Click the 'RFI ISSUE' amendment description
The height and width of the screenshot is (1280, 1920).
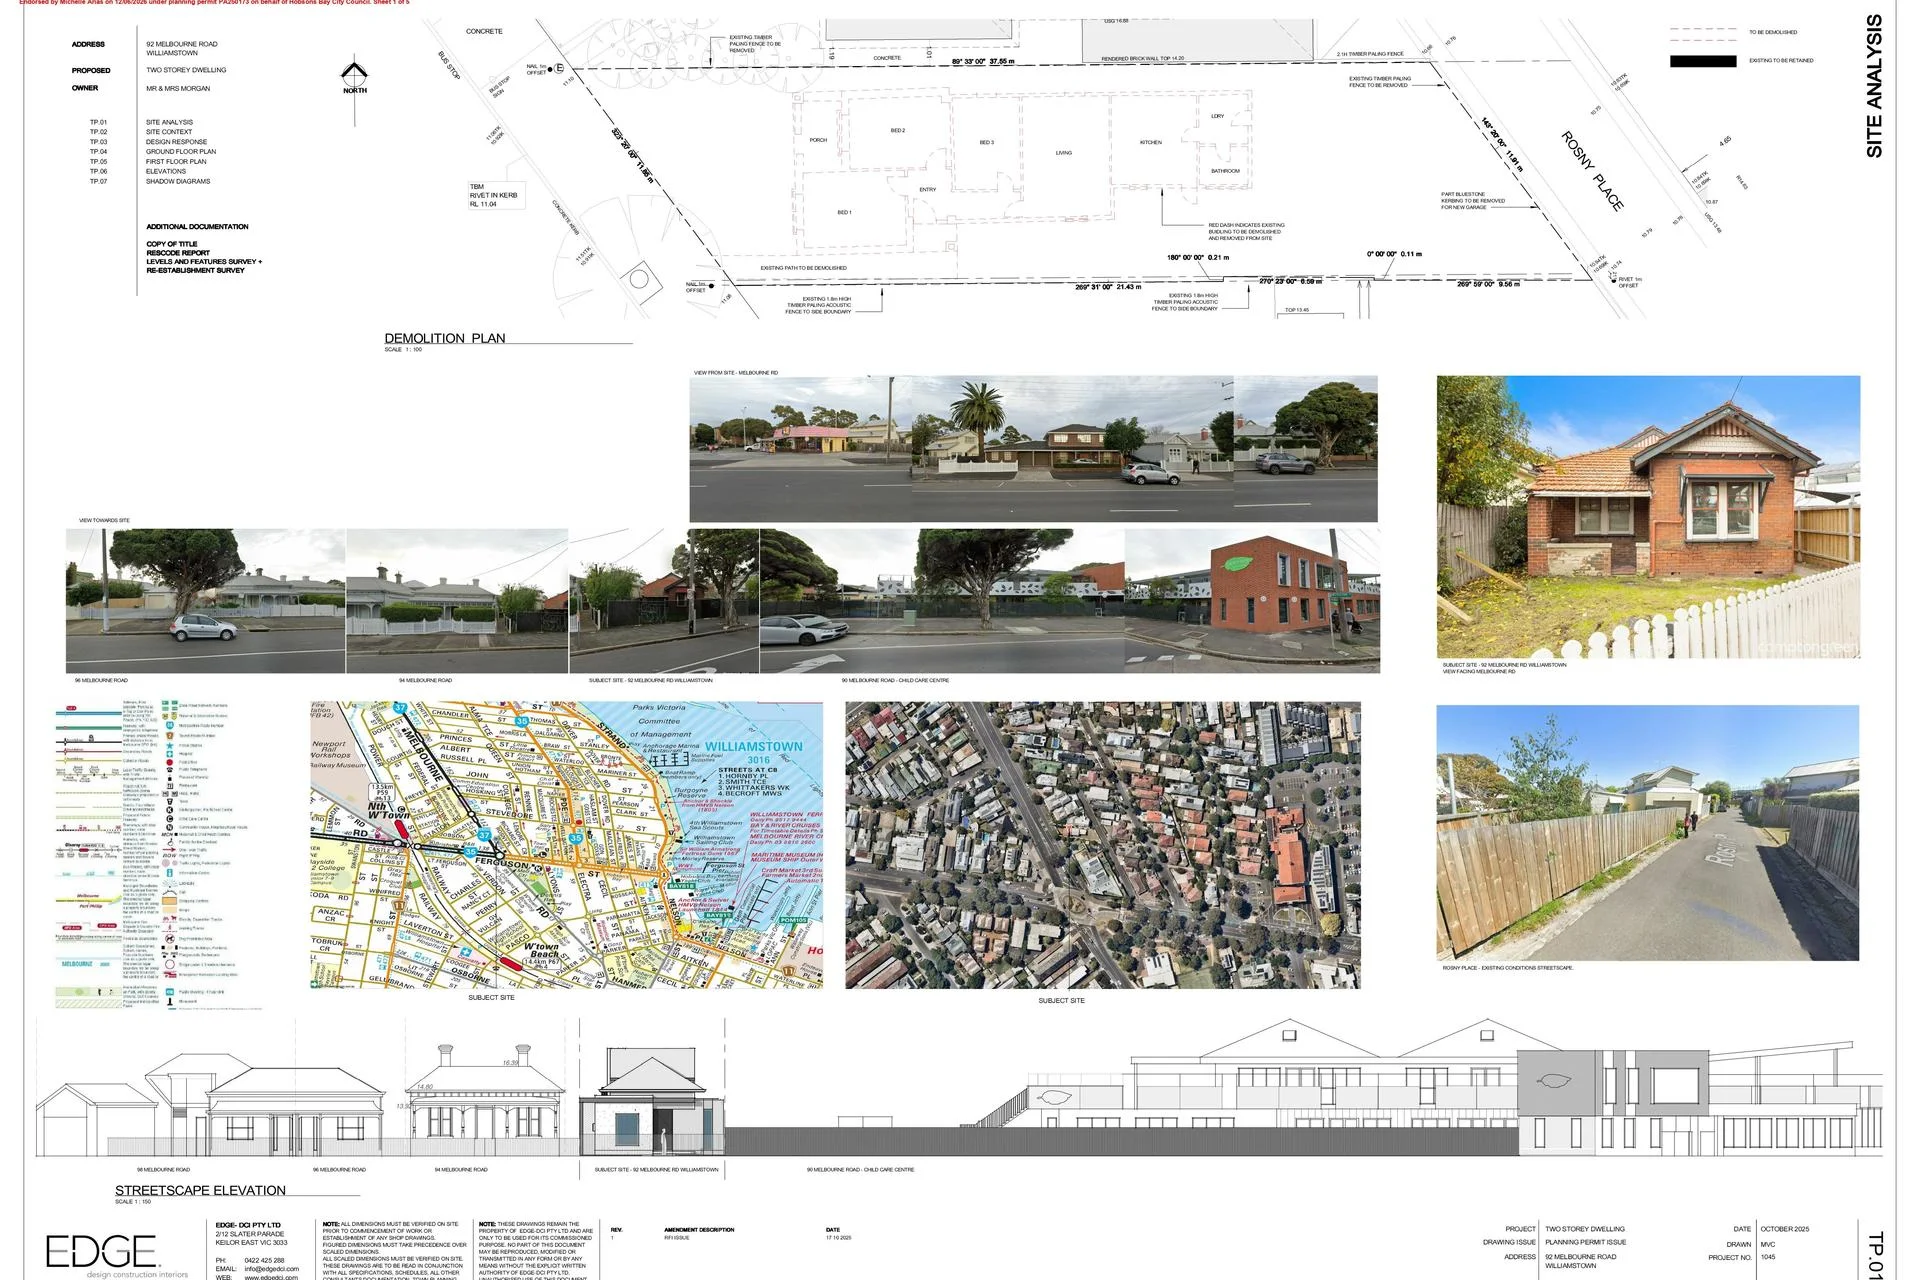(677, 1238)
